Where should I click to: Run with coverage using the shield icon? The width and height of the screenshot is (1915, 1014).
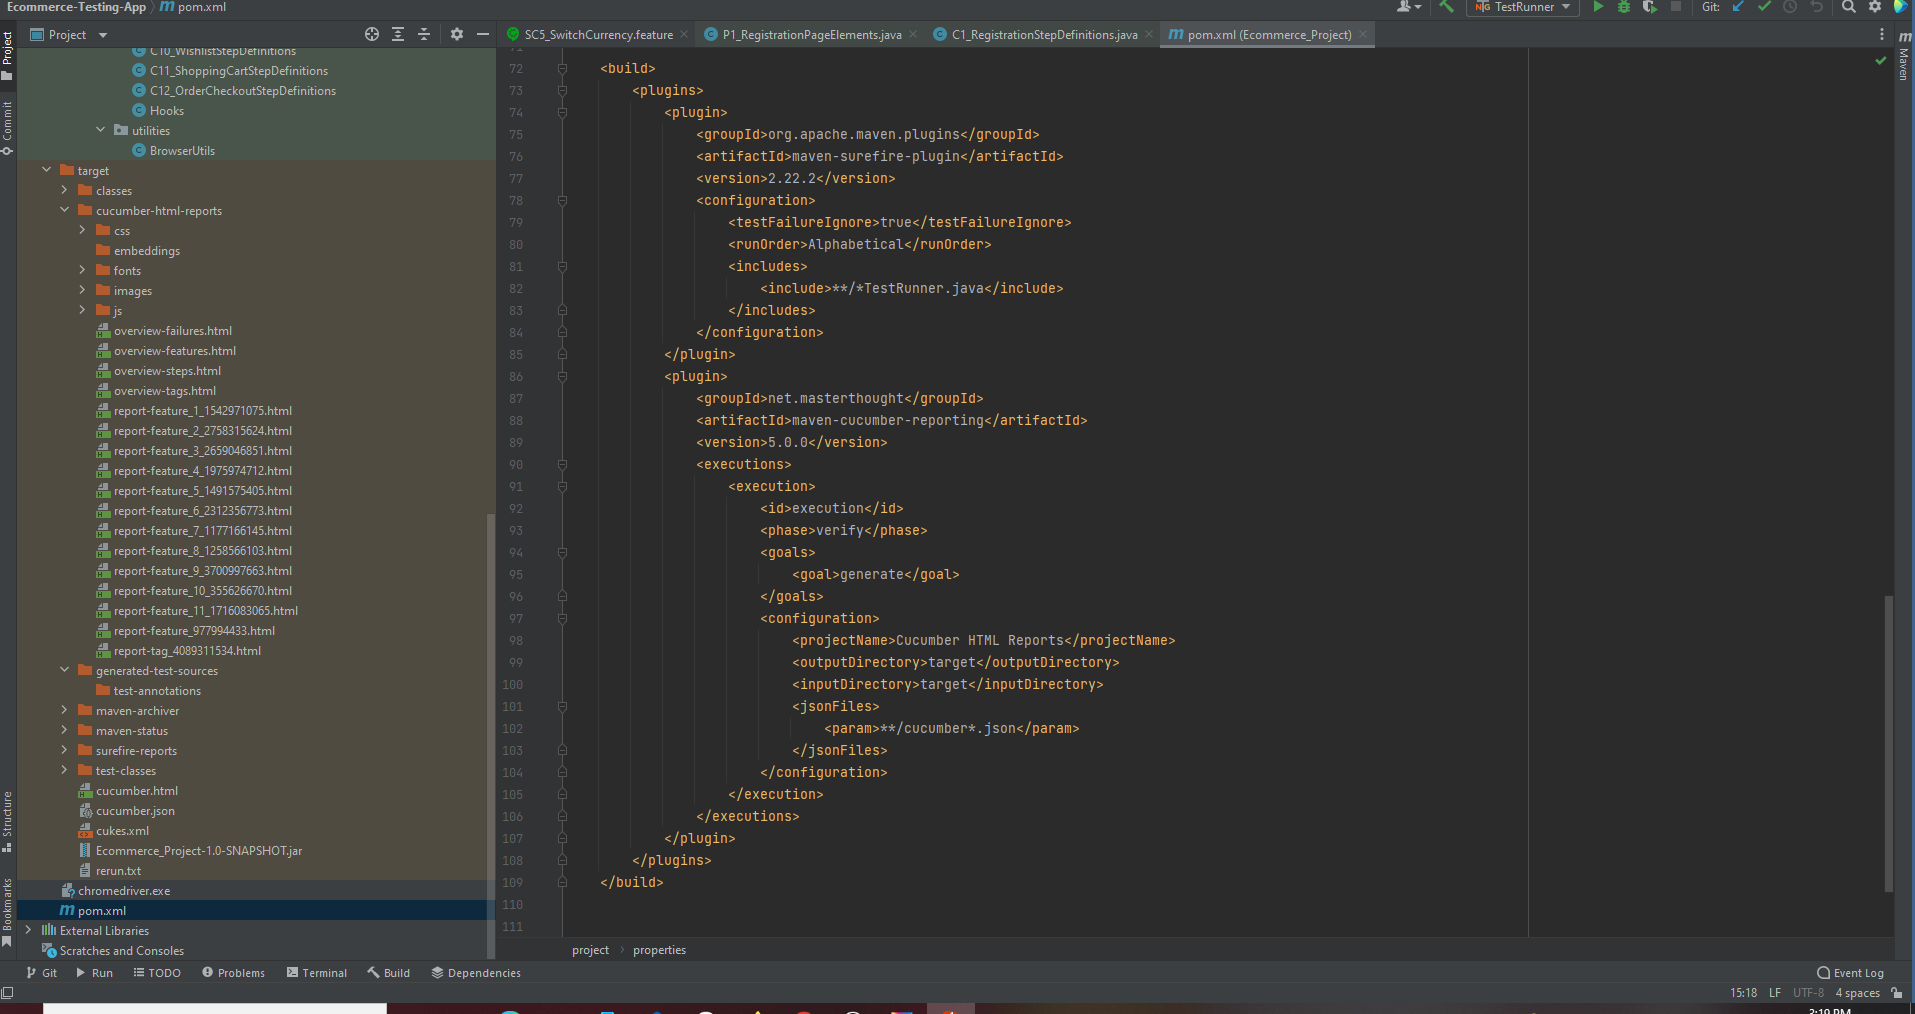pos(1650,7)
